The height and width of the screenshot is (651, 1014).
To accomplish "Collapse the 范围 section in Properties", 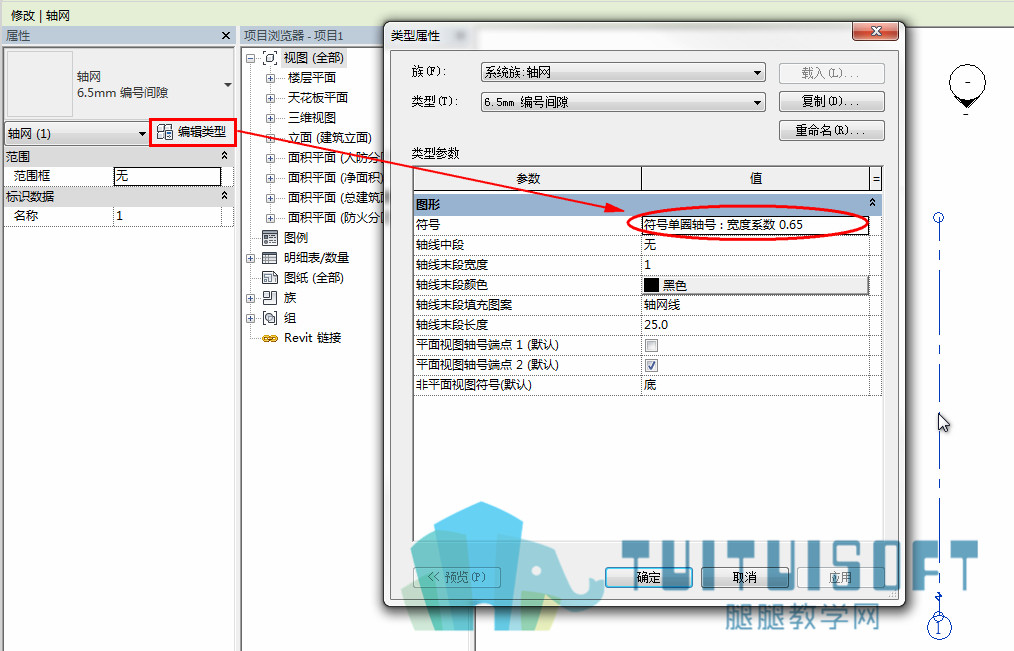I will coord(224,156).
